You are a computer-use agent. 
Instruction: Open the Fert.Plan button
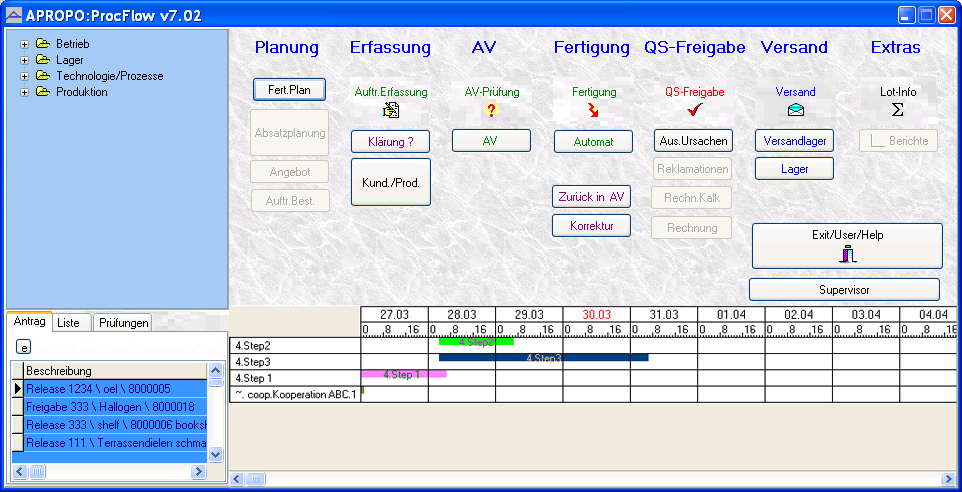coord(289,90)
